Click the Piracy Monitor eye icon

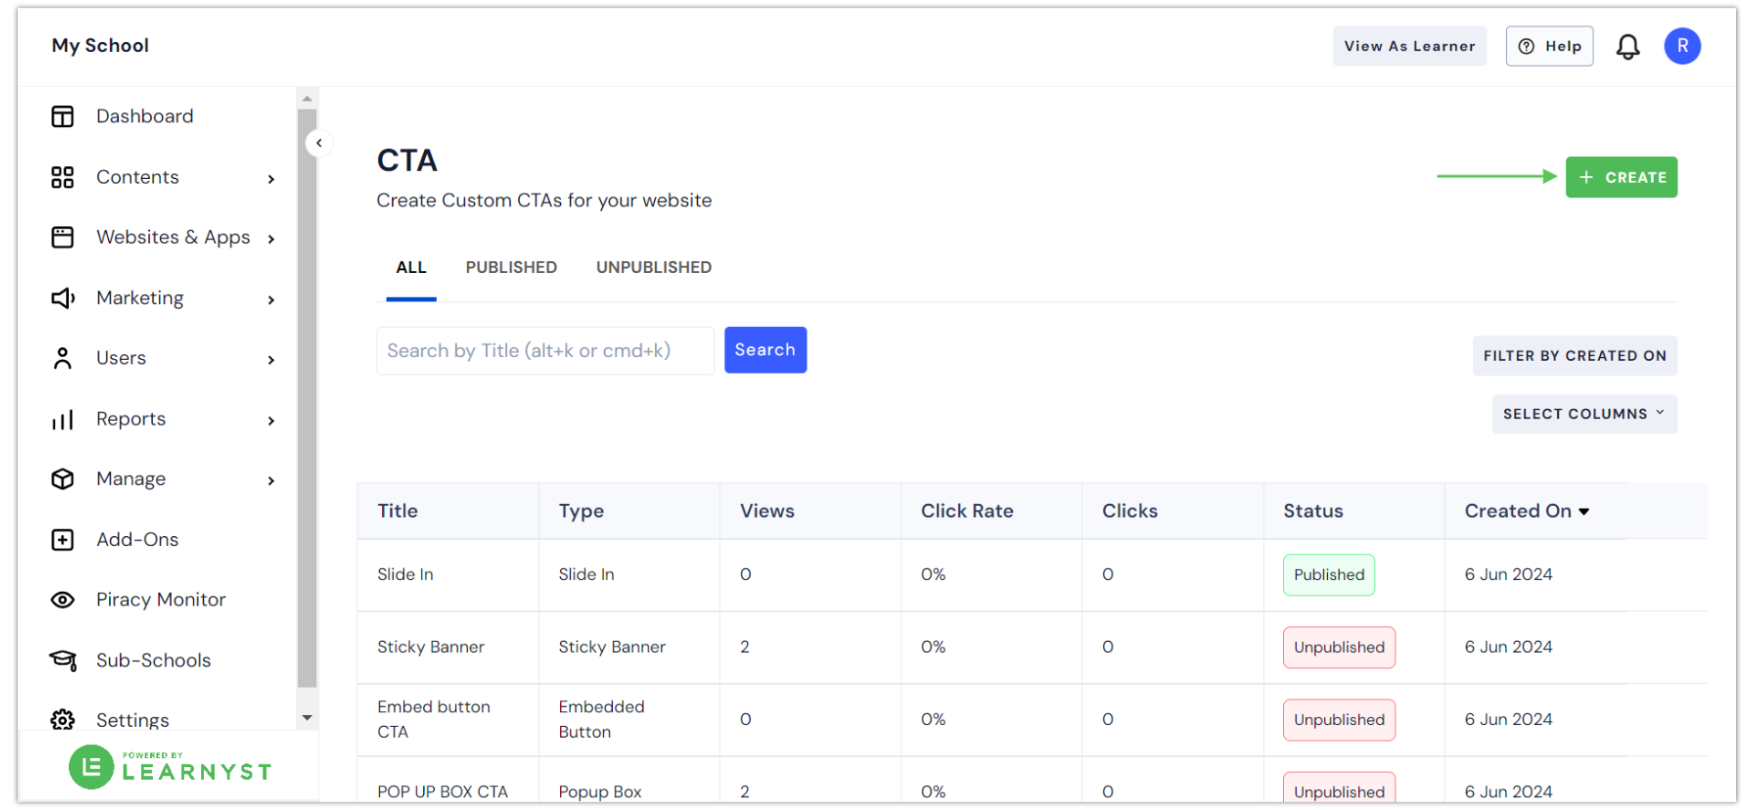(62, 600)
